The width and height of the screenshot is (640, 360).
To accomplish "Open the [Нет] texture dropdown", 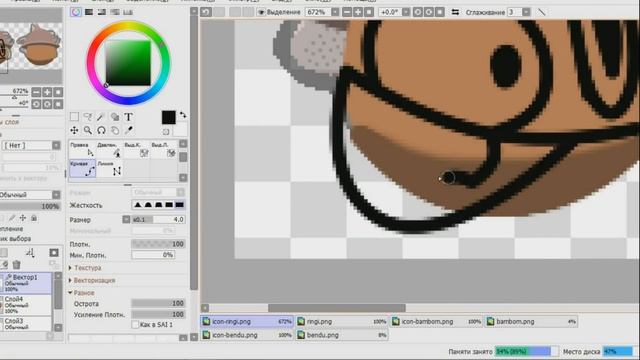I will pos(56,145).
